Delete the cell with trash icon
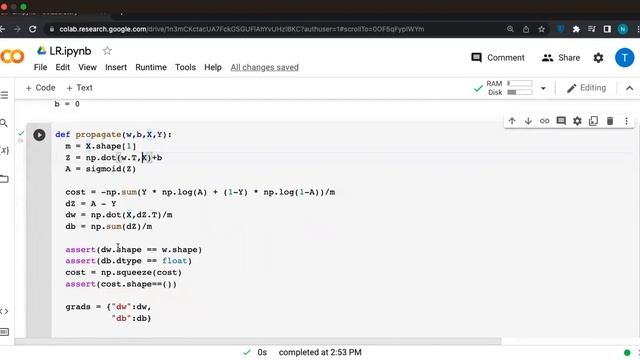 click(x=610, y=121)
